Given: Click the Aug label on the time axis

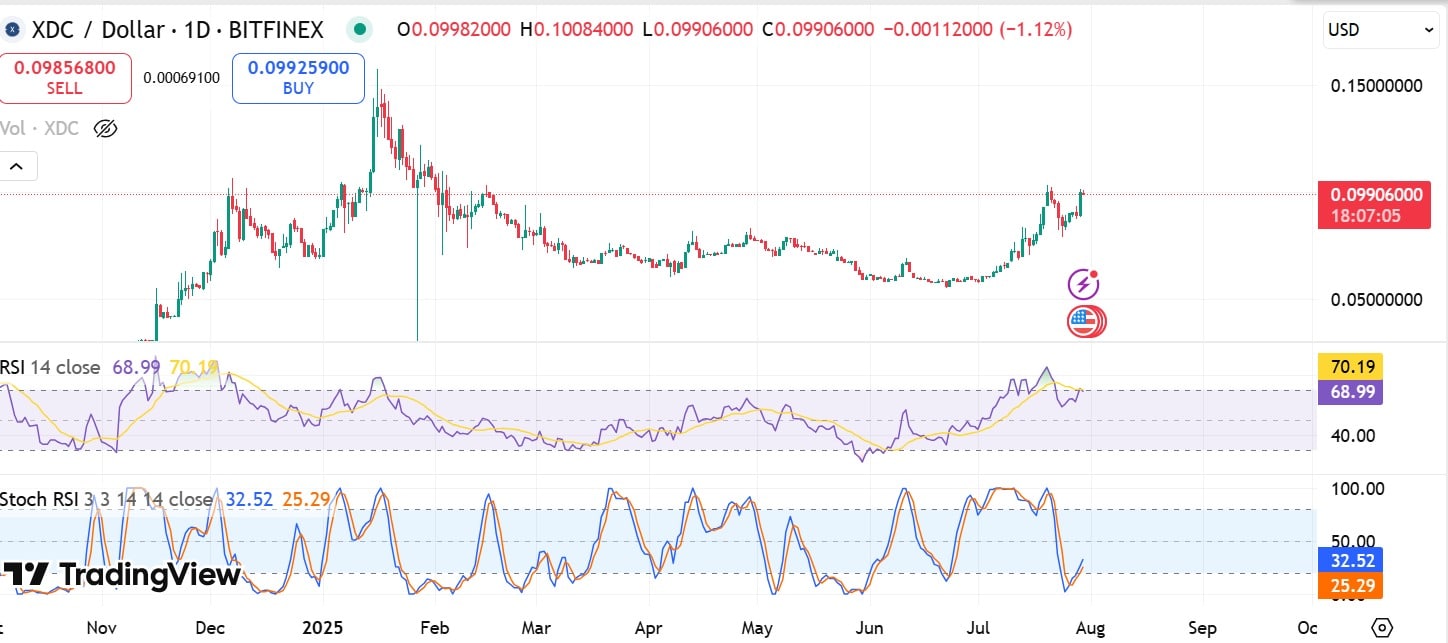Looking at the screenshot, I should tap(1090, 628).
